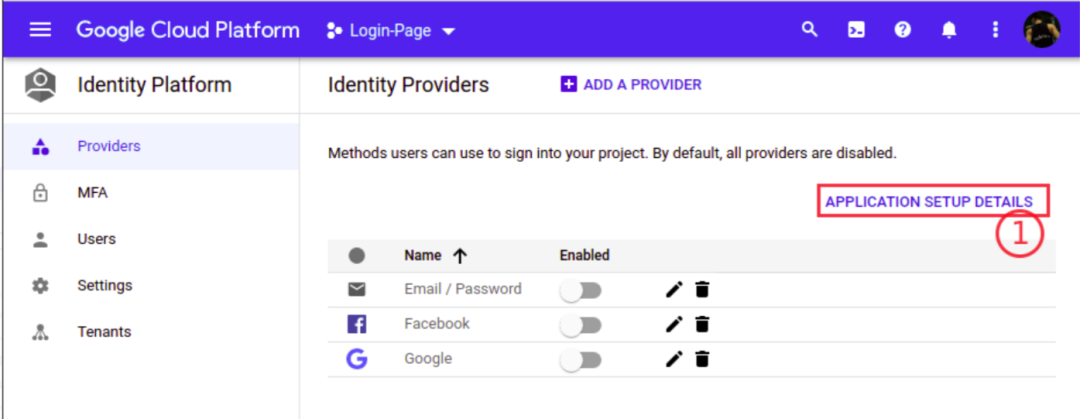Click the Email / Password row name

463,289
